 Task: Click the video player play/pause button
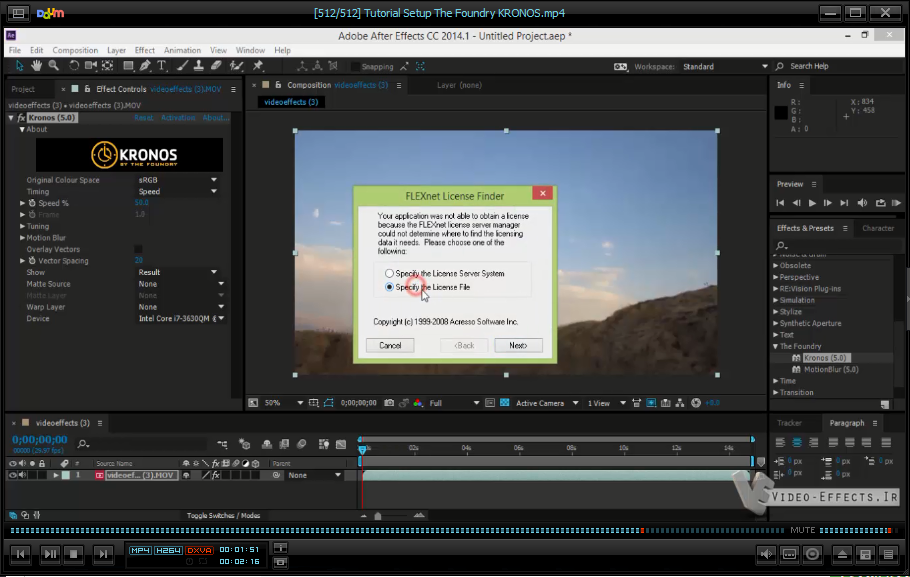point(50,554)
